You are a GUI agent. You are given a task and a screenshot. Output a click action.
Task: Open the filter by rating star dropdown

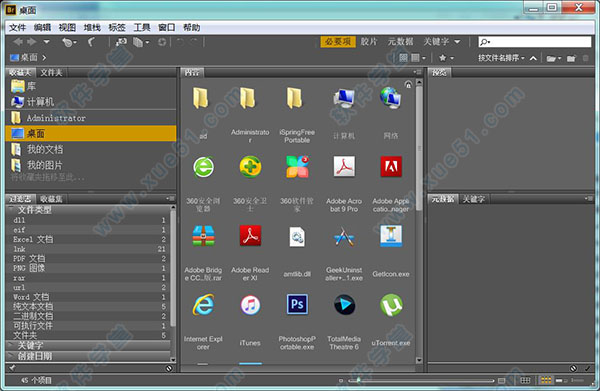click(446, 58)
